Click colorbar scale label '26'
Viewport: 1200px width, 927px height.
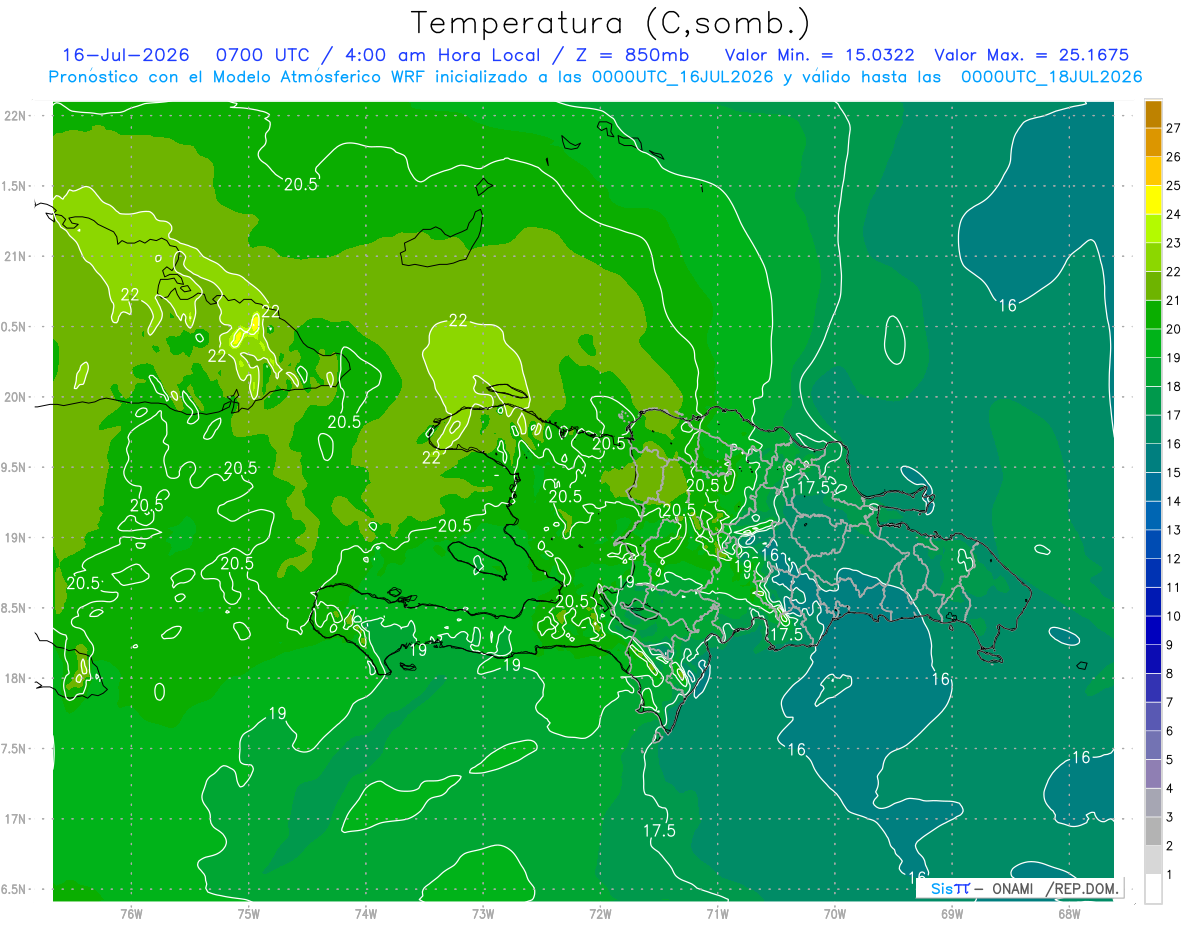pyautogui.click(x=1174, y=157)
